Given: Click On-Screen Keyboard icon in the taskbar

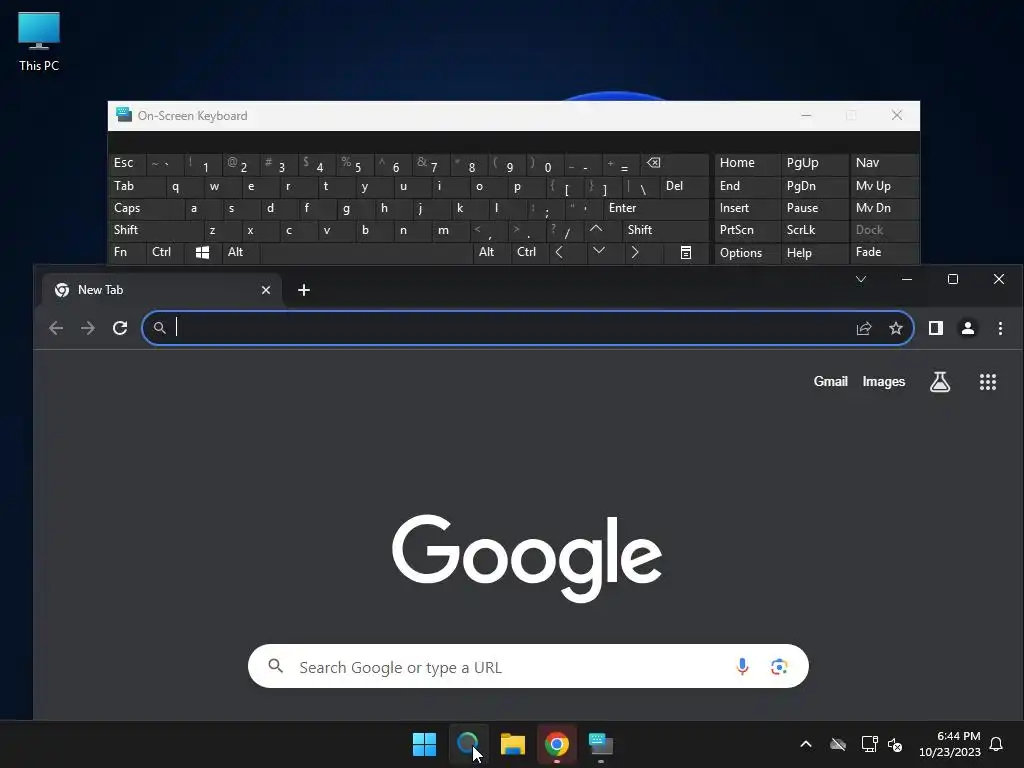Looking at the screenshot, I should point(601,744).
